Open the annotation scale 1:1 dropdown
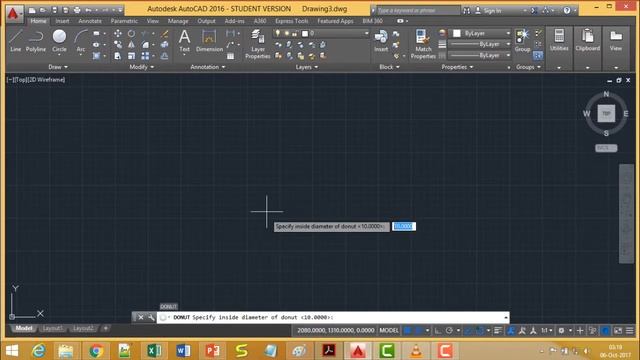 (547, 330)
